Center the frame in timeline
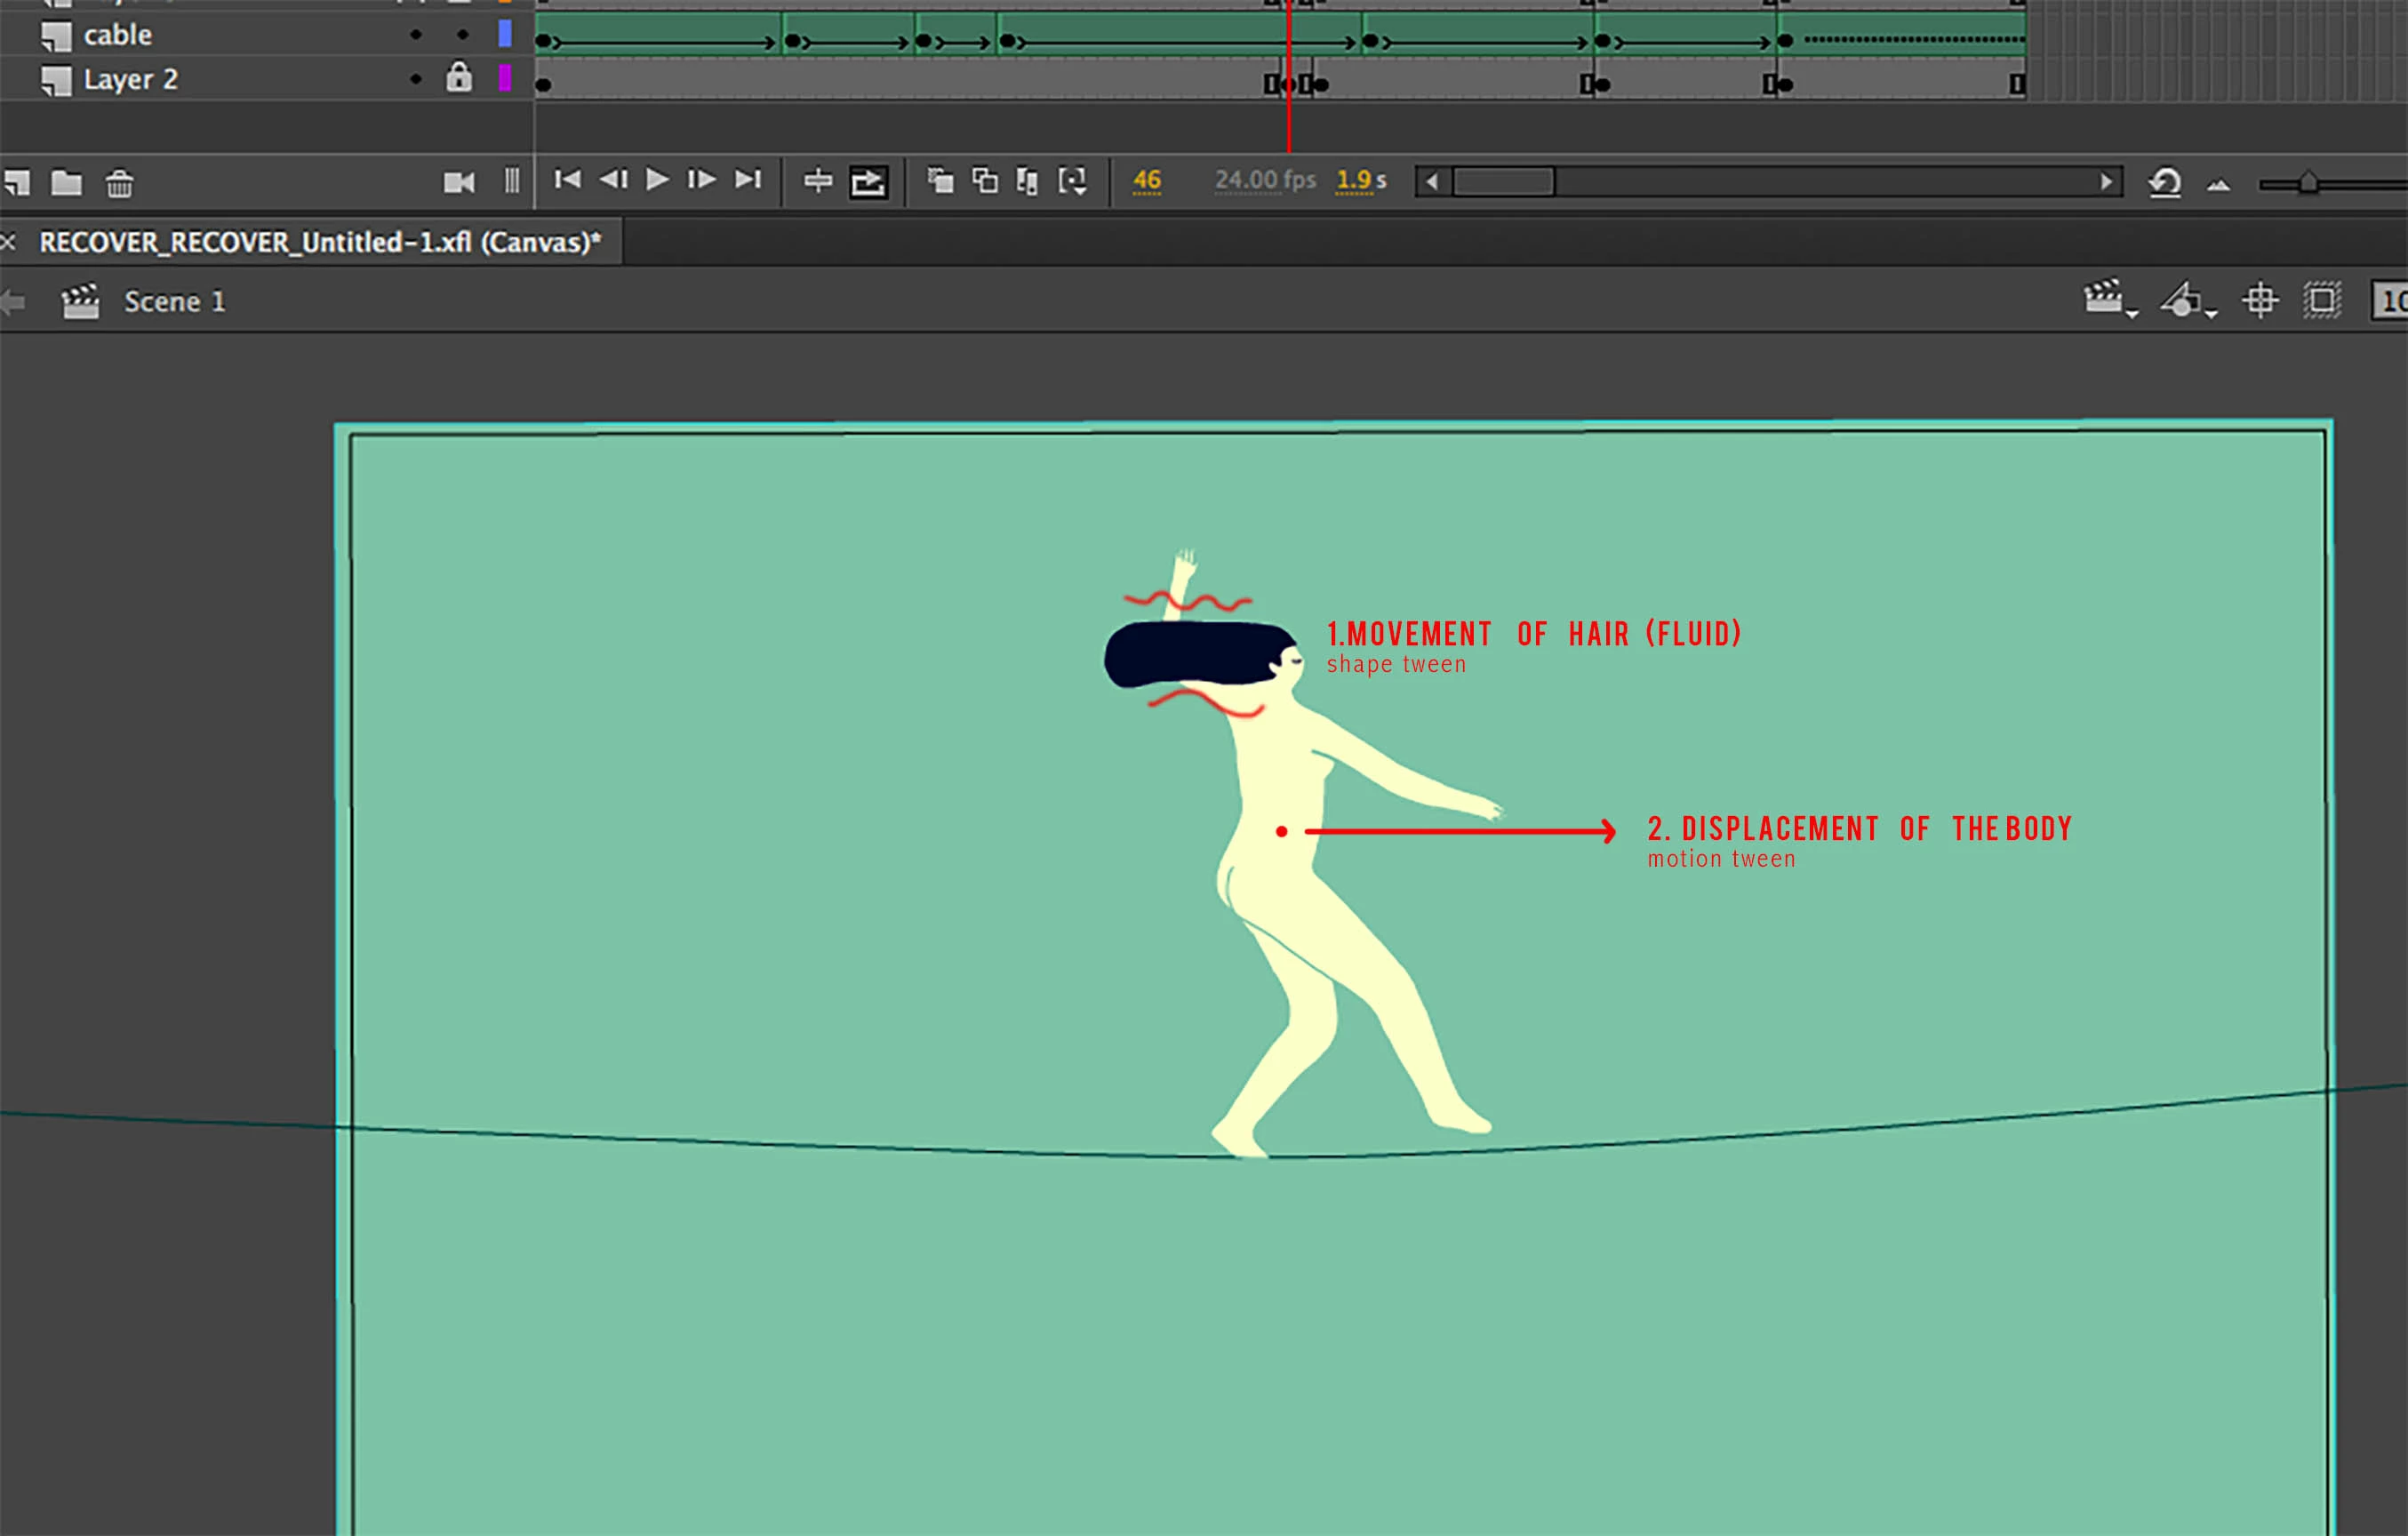 point(818,181)
